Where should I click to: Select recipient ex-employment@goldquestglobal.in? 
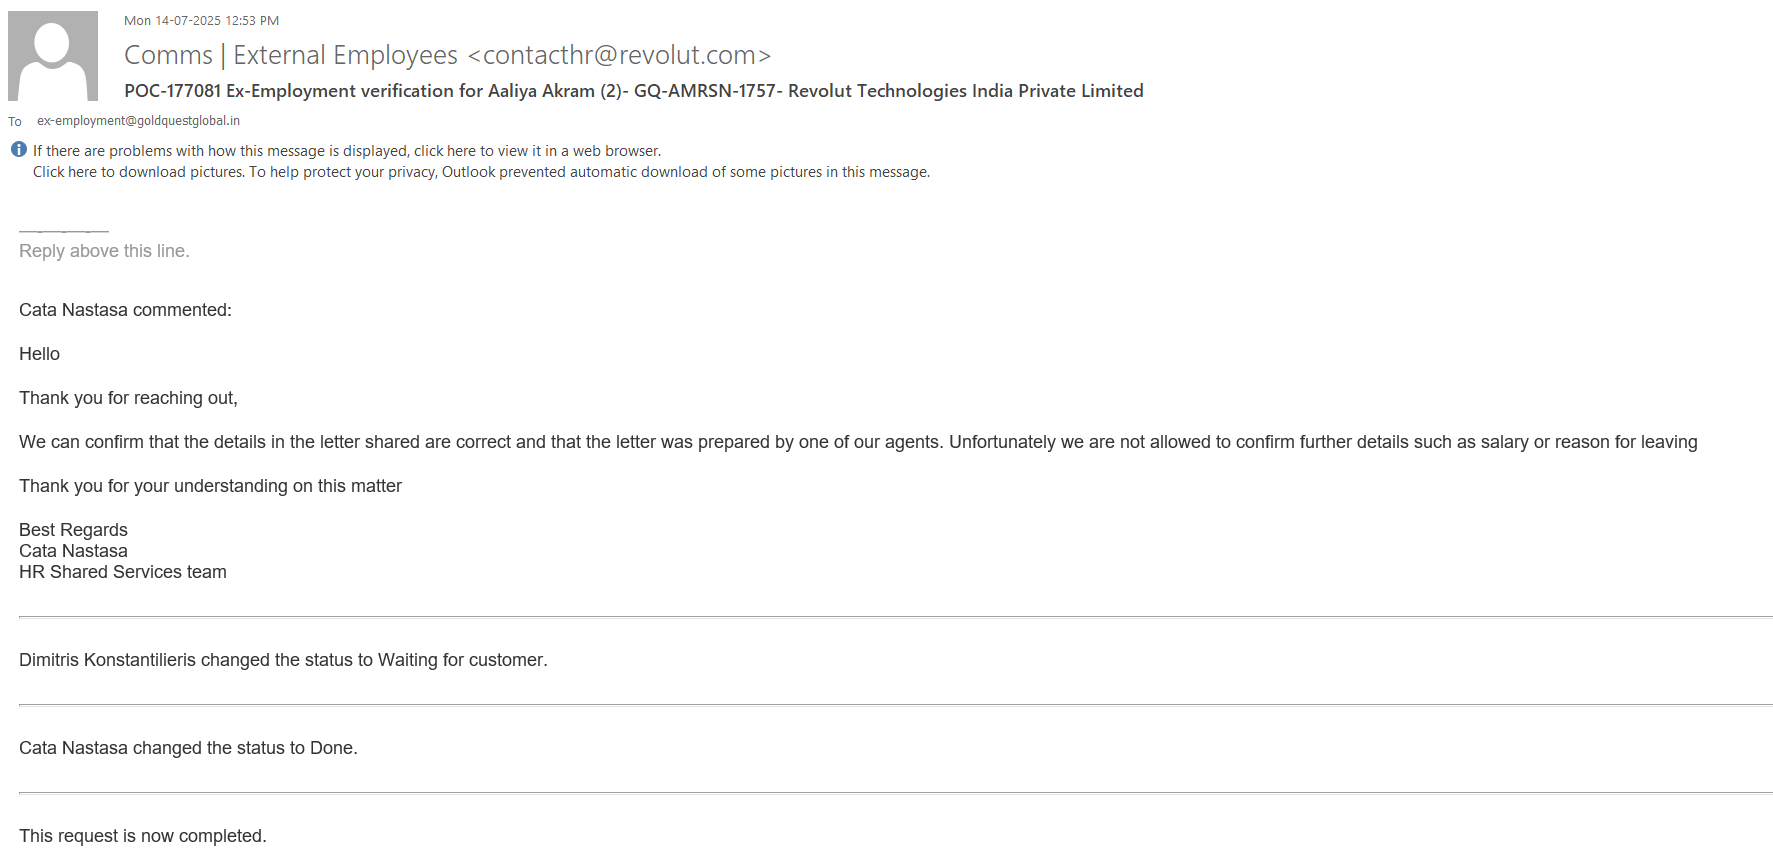138,121
